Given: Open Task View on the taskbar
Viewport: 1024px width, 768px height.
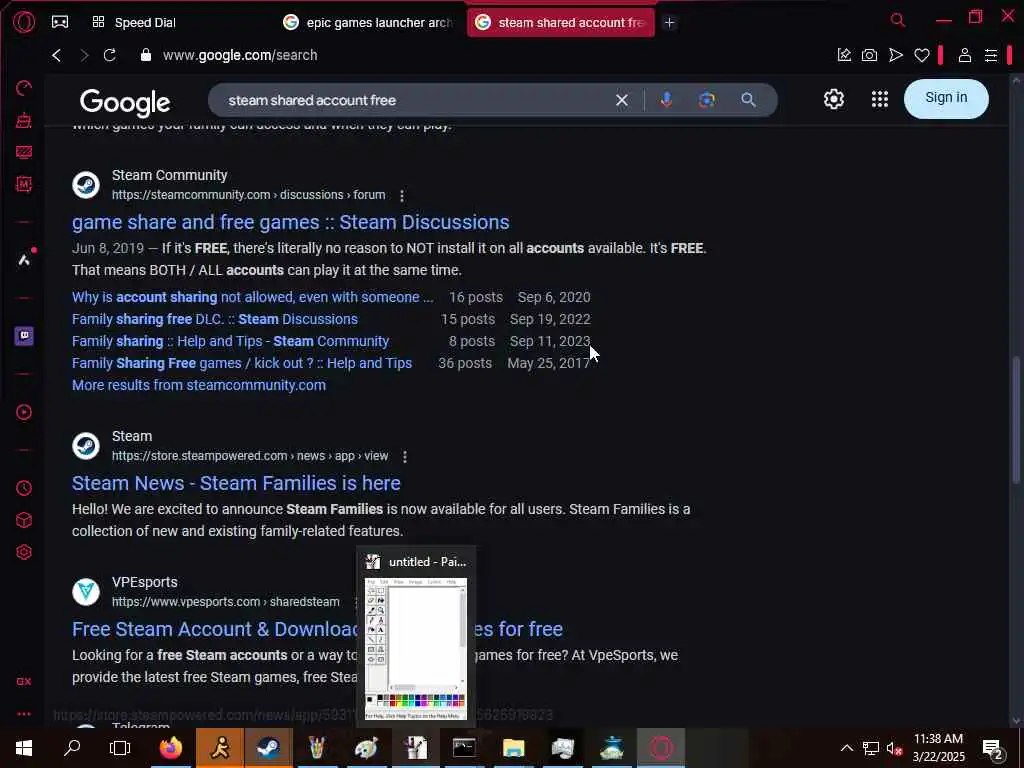Looking at the screenshot, I should pos(120,748).
